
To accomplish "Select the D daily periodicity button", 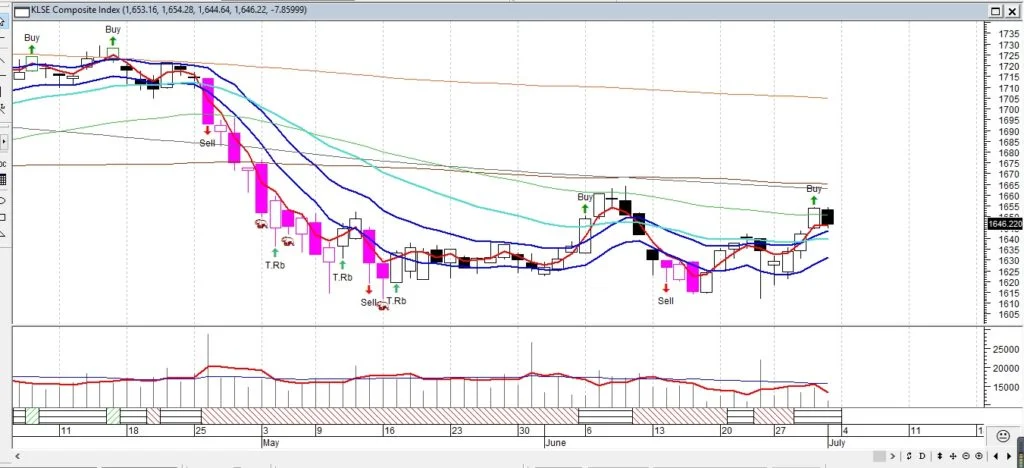I will tap(922, 456).
